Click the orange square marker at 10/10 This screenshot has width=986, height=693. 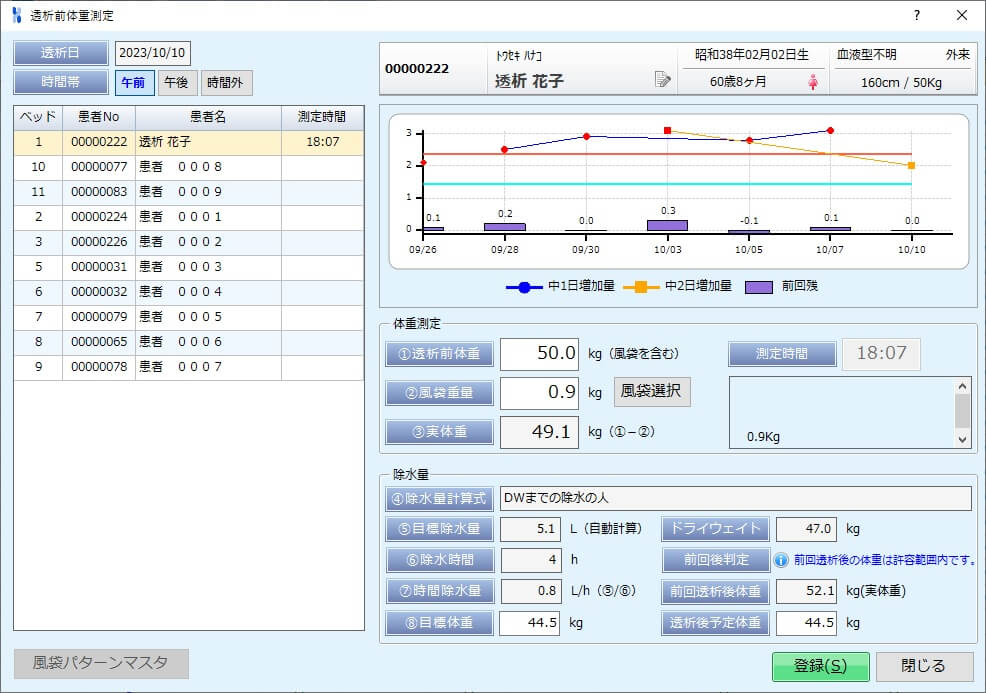point(911,165)
